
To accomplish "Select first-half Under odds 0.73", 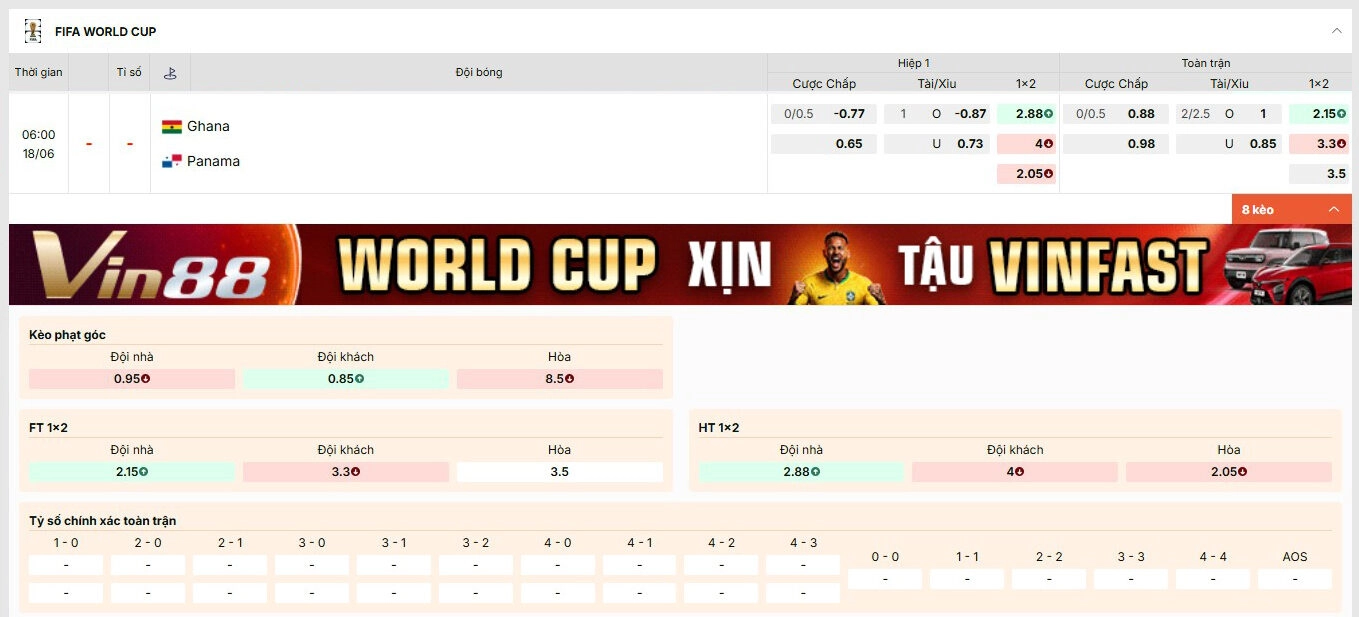I will (x=937, y=144).
